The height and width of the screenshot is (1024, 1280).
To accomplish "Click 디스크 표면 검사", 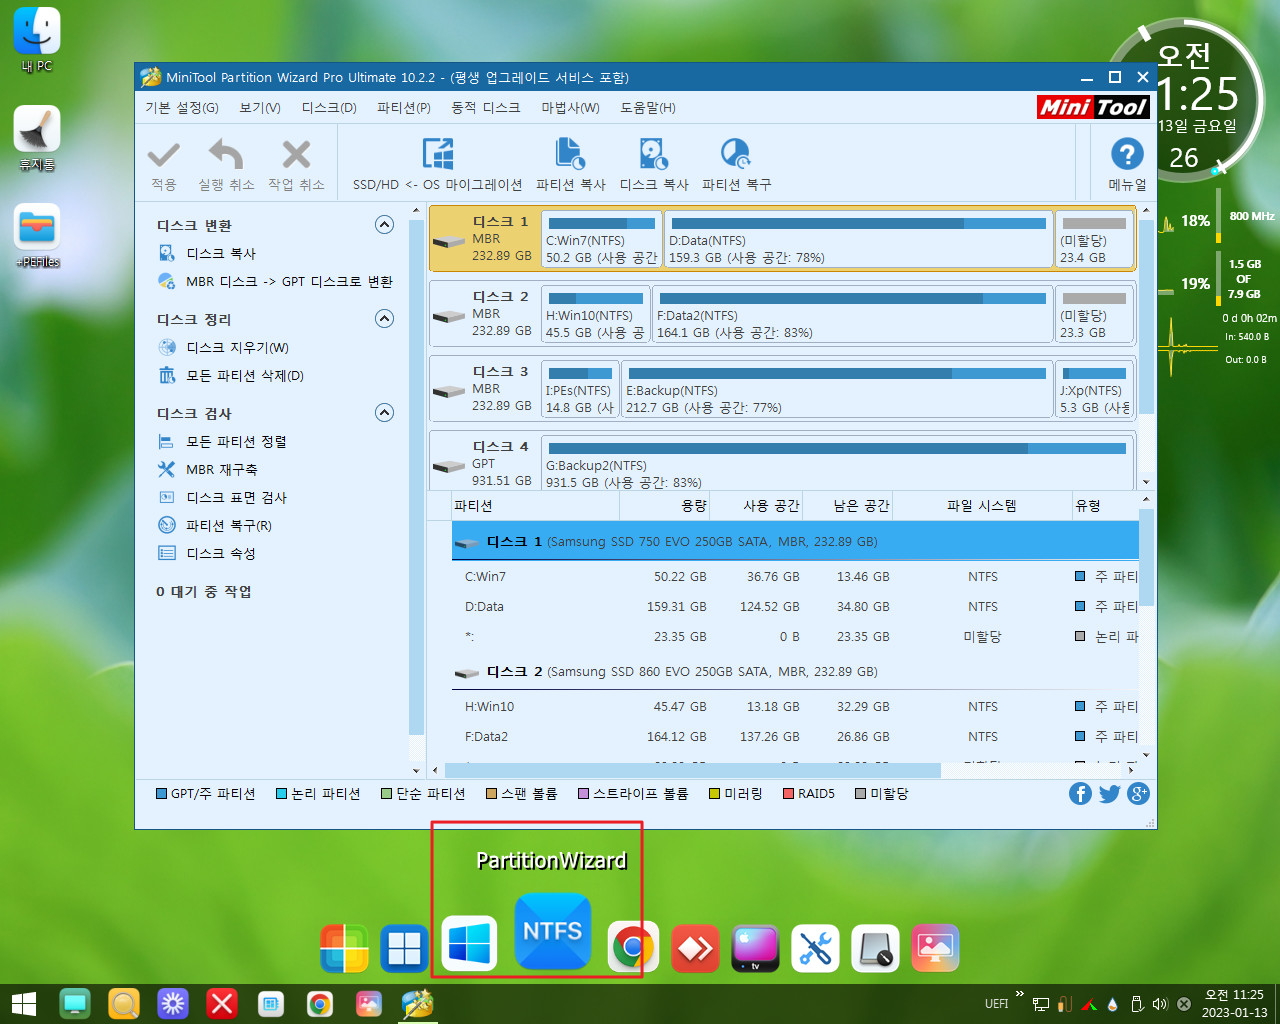I will point(236,497).
